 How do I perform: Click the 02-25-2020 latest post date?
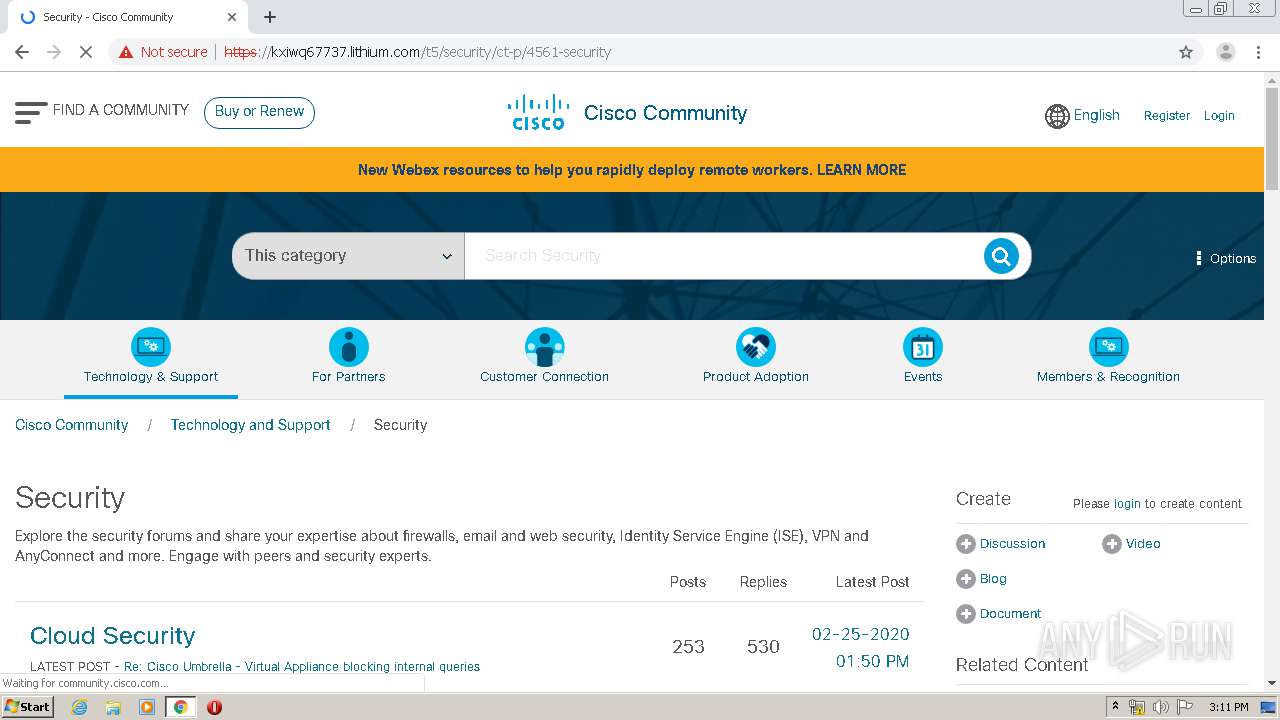(x=861, y=634)
